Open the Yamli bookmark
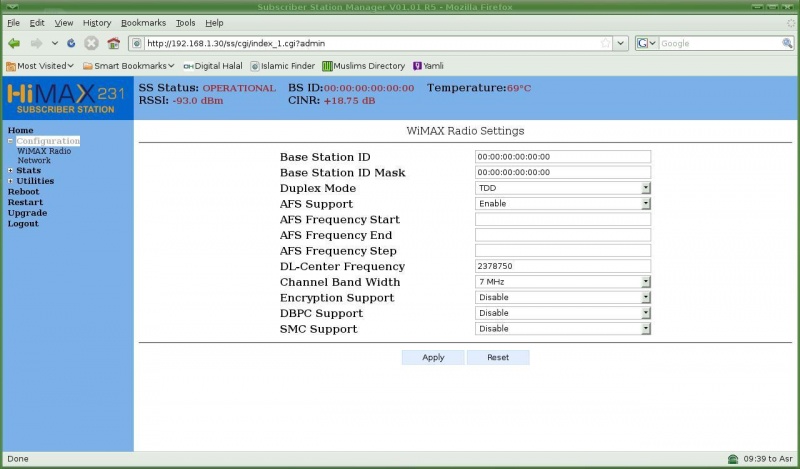The width and height of the screenshot is (800, 469). pos(428,66)
